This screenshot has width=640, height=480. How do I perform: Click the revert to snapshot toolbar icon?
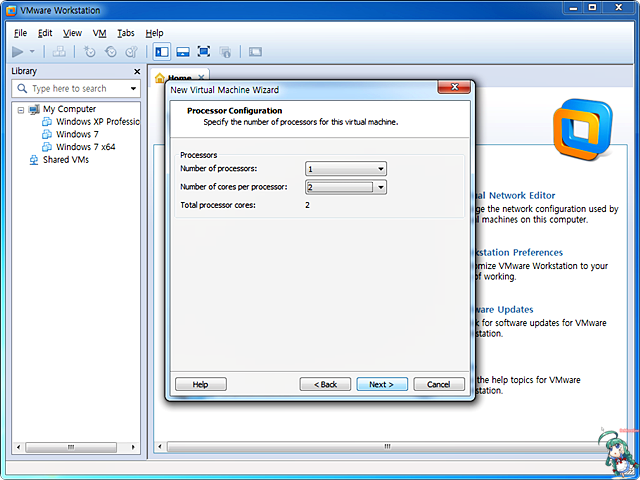click(x=111, y=52)
